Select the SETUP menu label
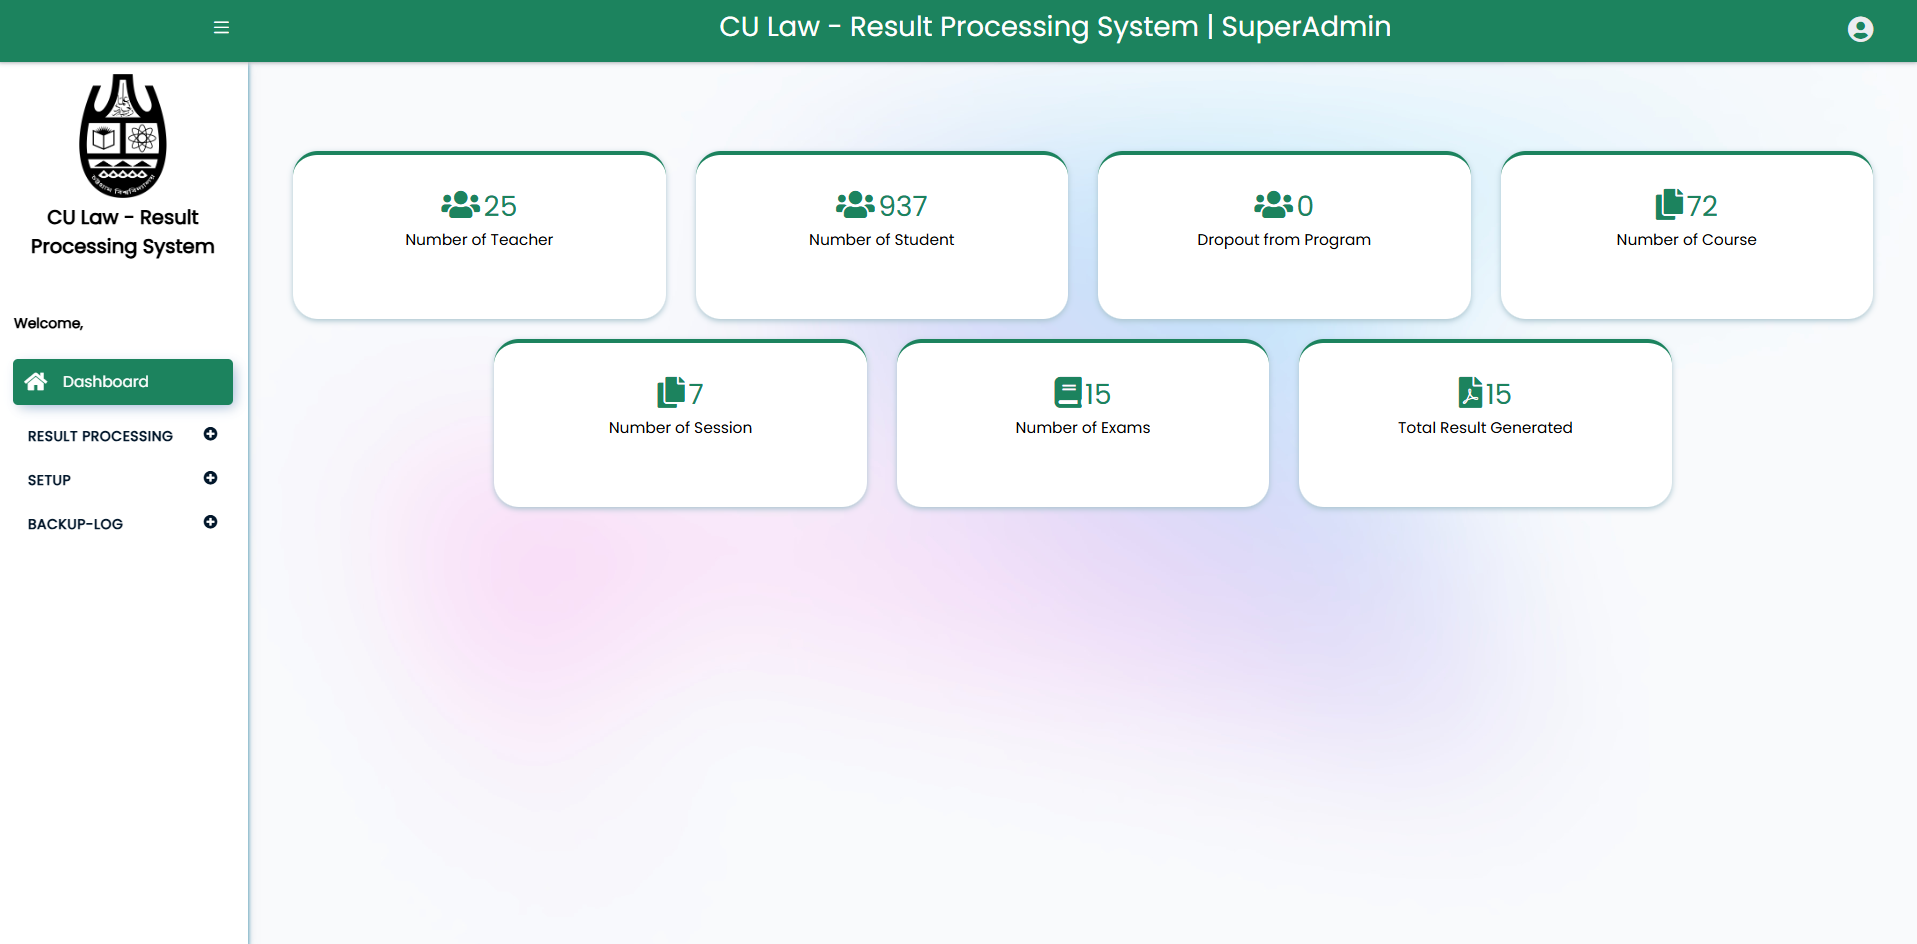This screenshot has width=1917, height=944. point(49,480)
